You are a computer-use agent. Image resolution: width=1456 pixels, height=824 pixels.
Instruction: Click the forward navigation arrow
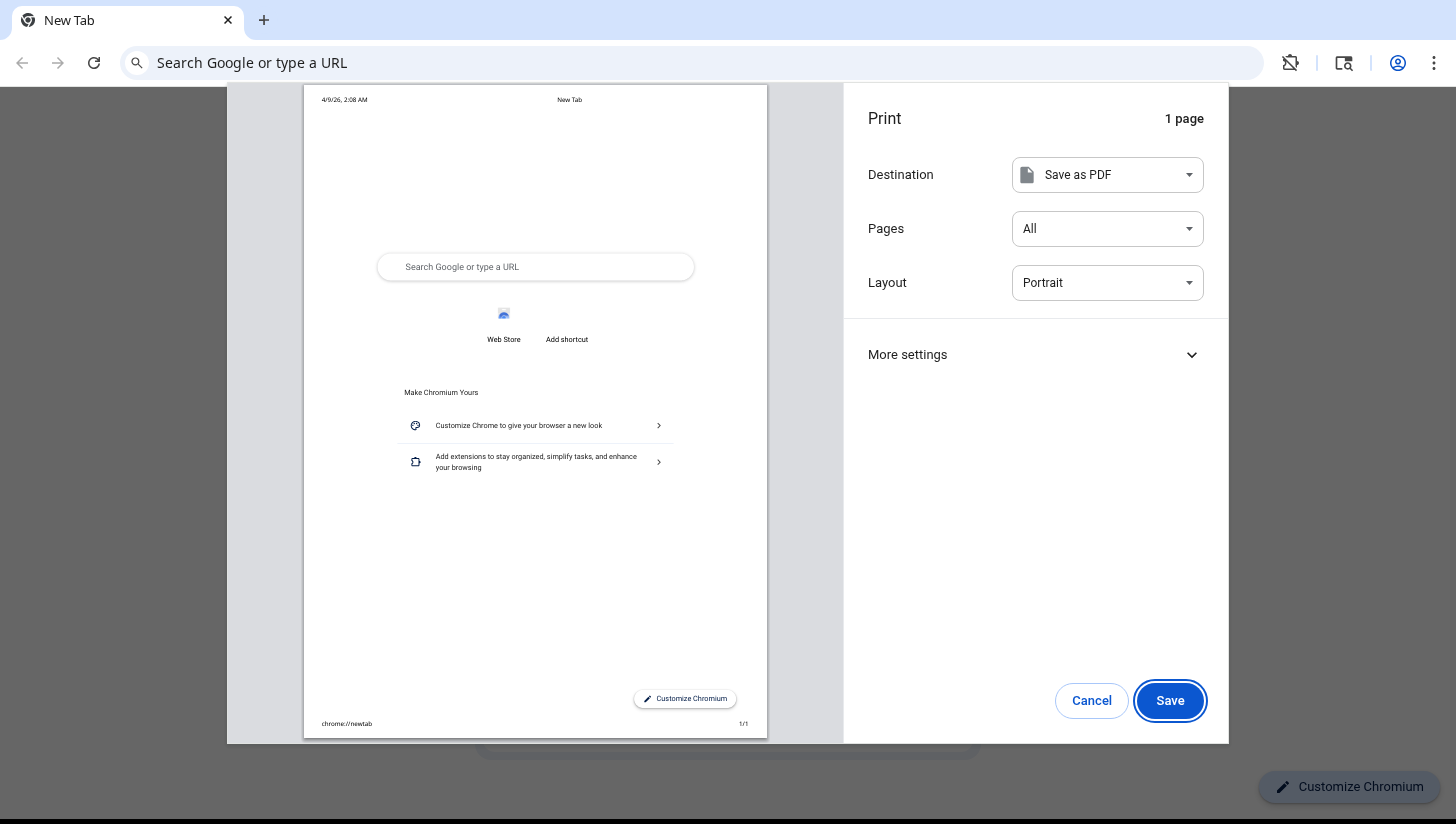click(58, 63)
